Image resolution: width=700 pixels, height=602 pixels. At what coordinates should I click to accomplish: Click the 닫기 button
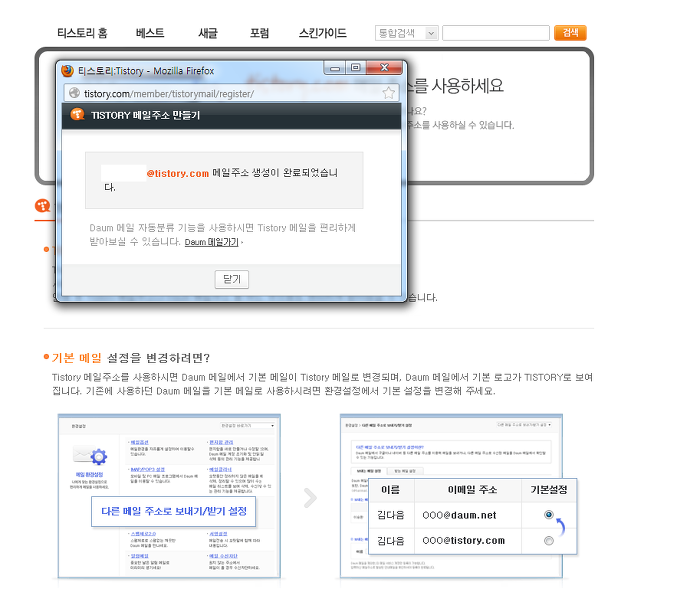pos(232,280)
